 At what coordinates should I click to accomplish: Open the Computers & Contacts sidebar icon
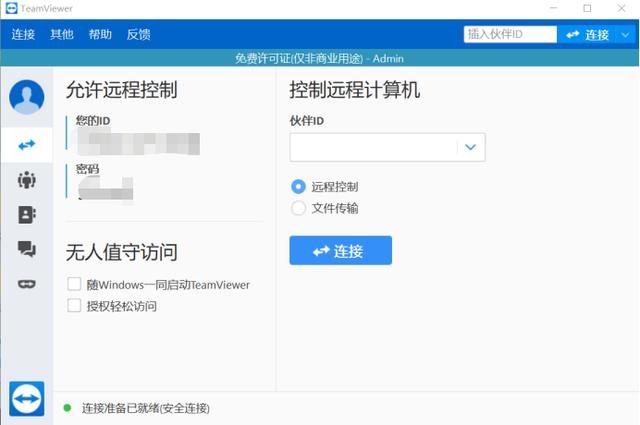27,214
